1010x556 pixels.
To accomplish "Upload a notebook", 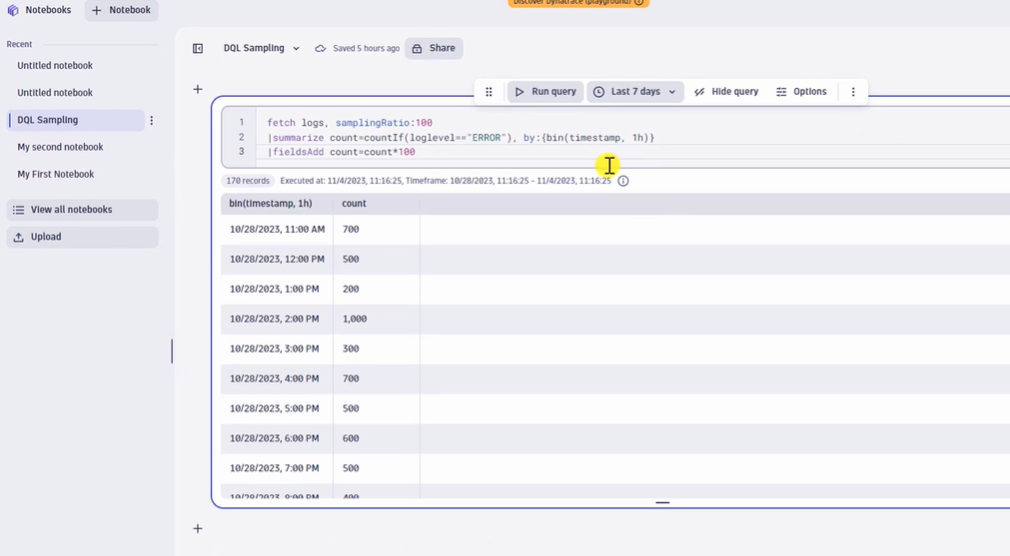I will tap(82, 237).
